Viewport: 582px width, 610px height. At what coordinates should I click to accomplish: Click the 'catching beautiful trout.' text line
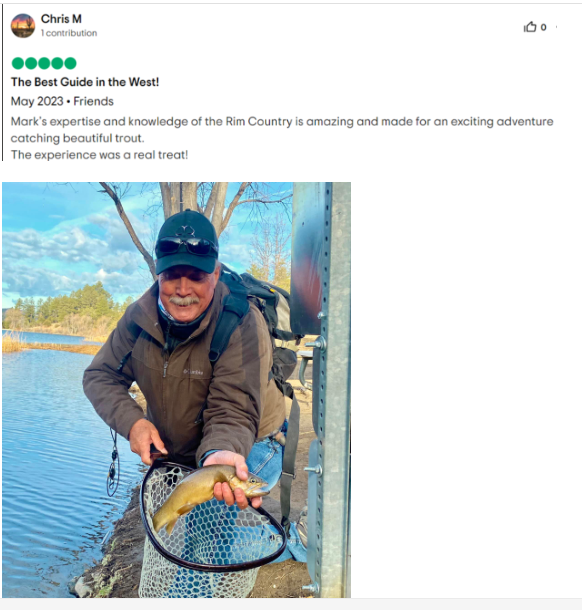(77, 138)
